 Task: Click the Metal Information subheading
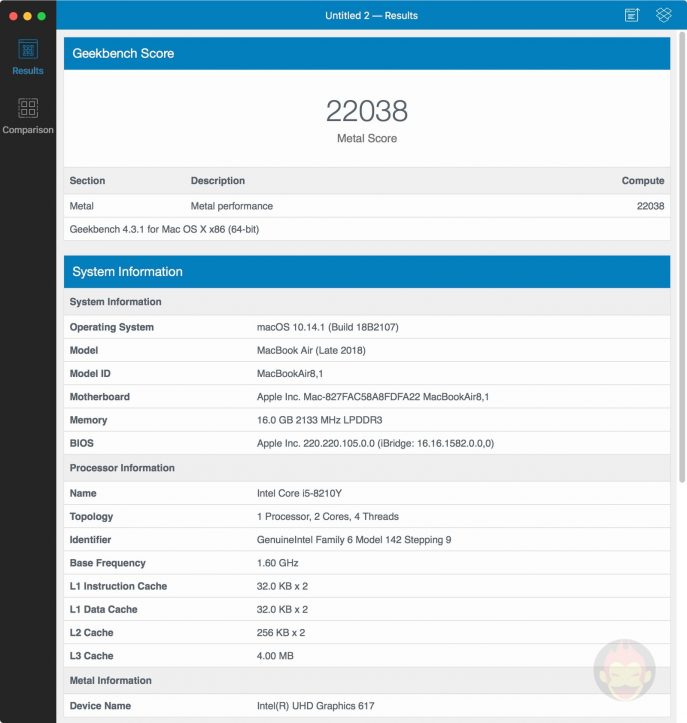[110, 681]
